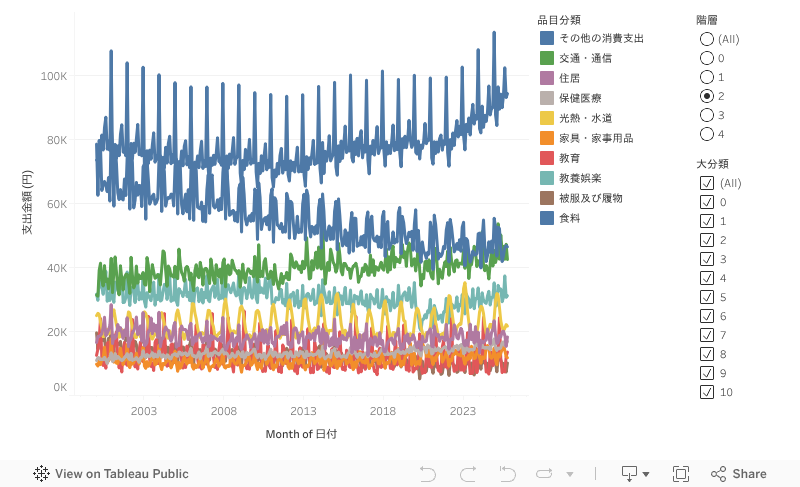Click the 2023 x-axis label
This screenshot has width=800, height=487.
tap(462, 411)
